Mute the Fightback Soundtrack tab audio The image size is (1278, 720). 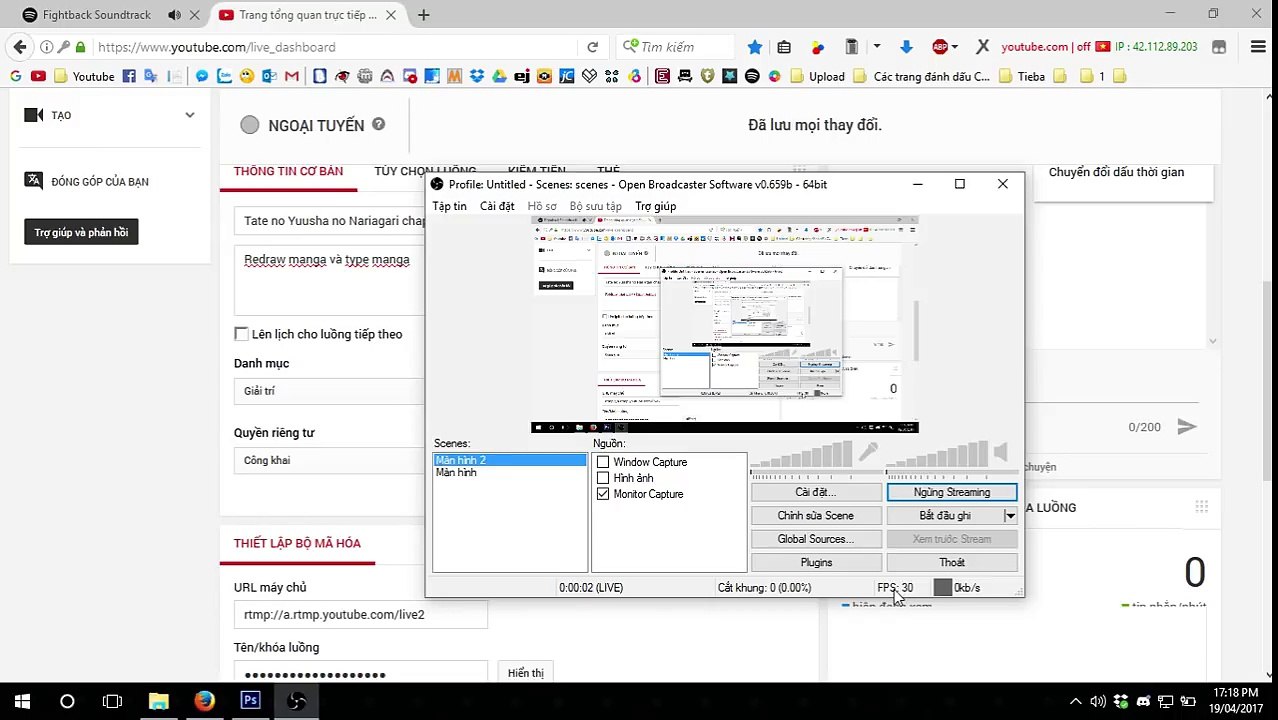point(174,15)
